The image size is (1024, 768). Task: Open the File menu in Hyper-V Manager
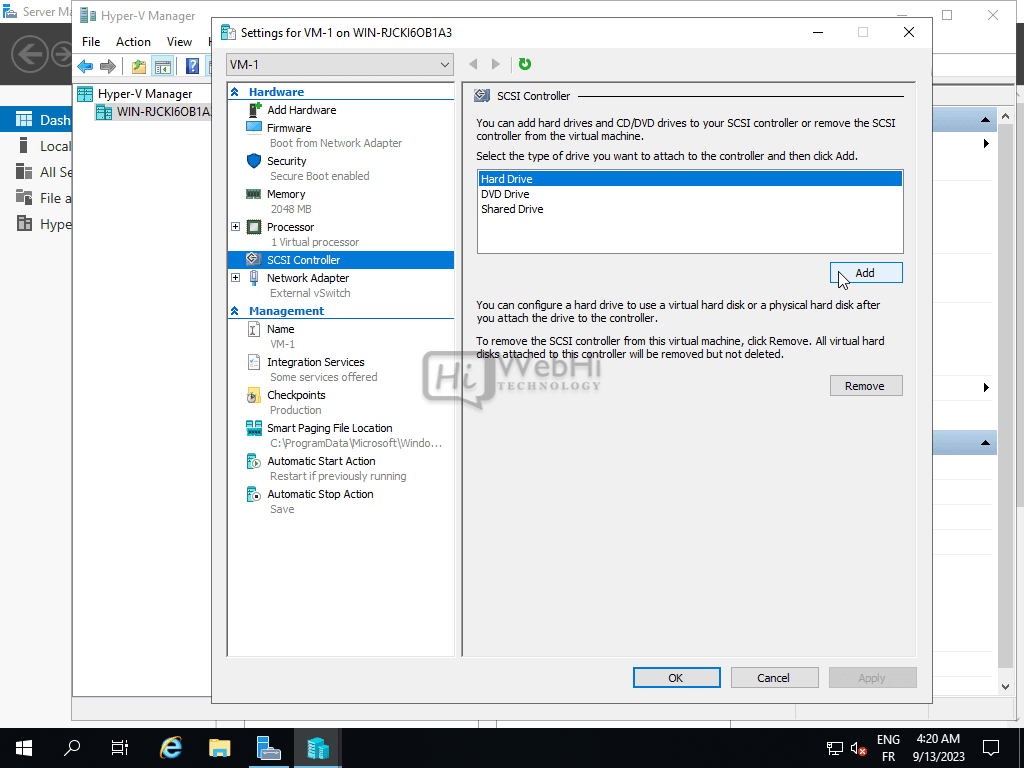91,42
